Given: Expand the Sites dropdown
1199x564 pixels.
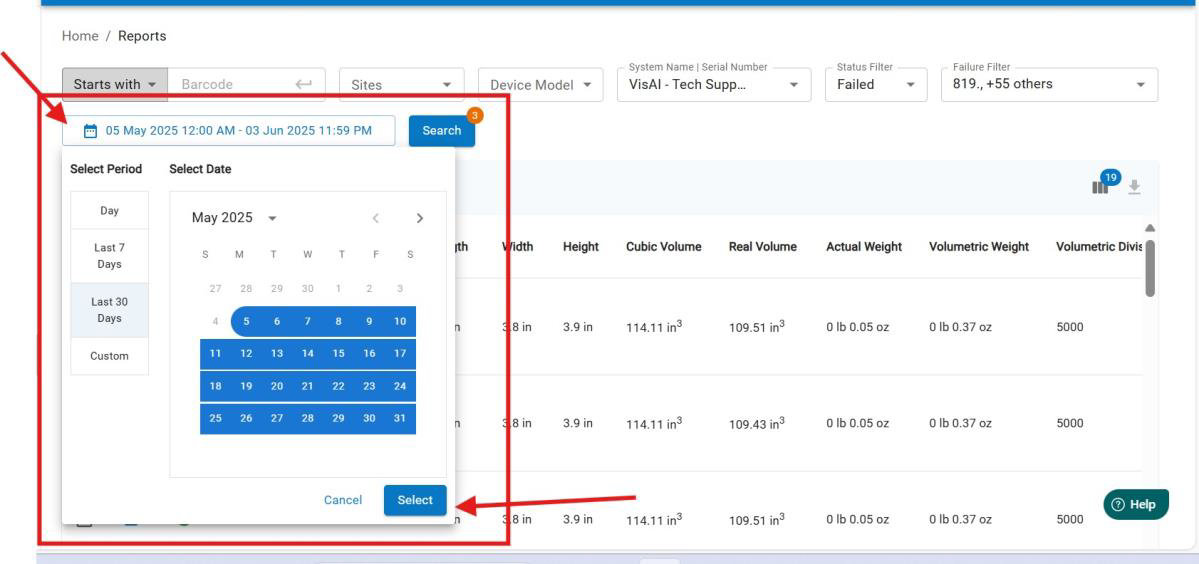Looking at the screenshot, I should [x=401, y=85].
